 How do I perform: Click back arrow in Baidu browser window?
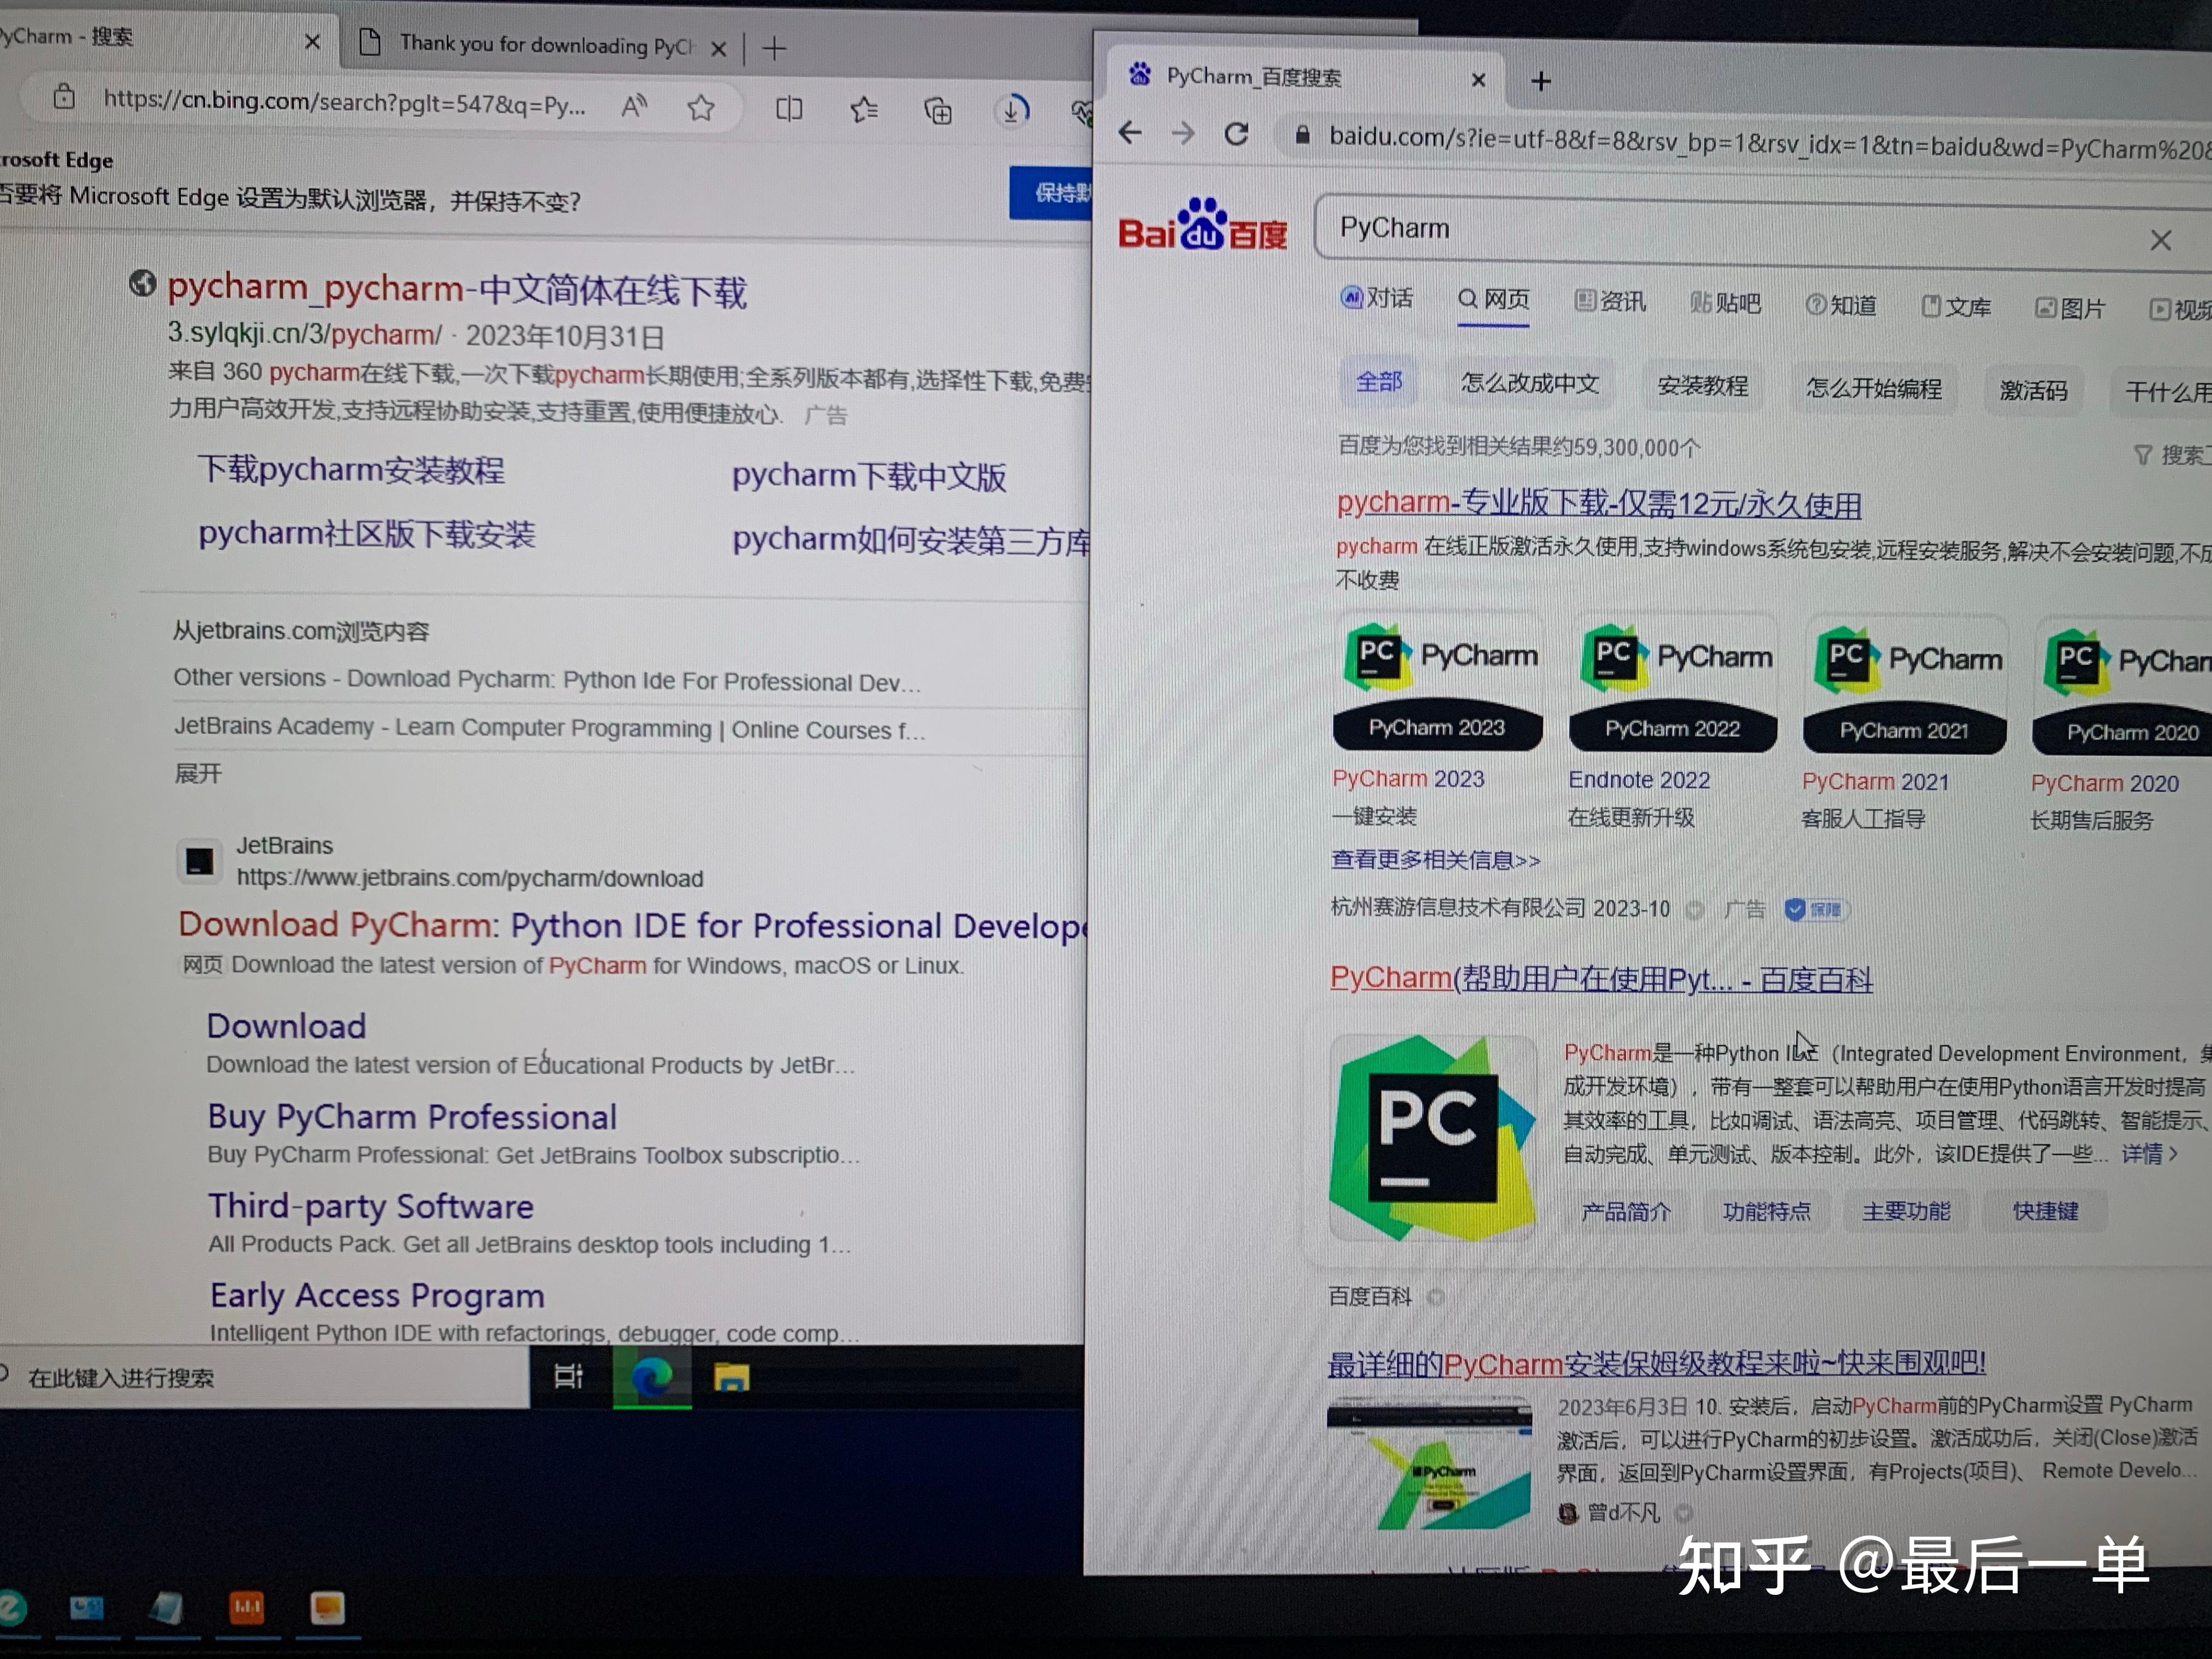[1130, 132]
